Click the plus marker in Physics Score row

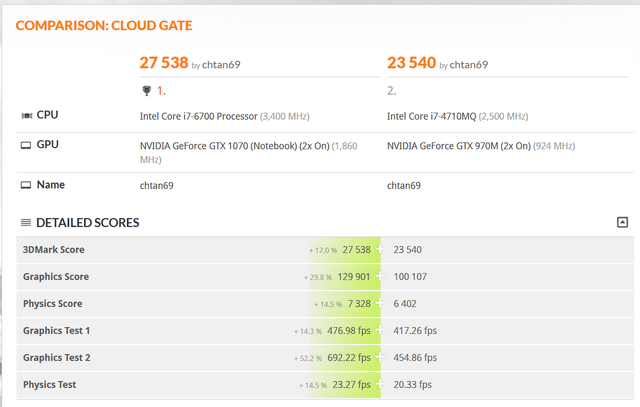tap(380, 304)
